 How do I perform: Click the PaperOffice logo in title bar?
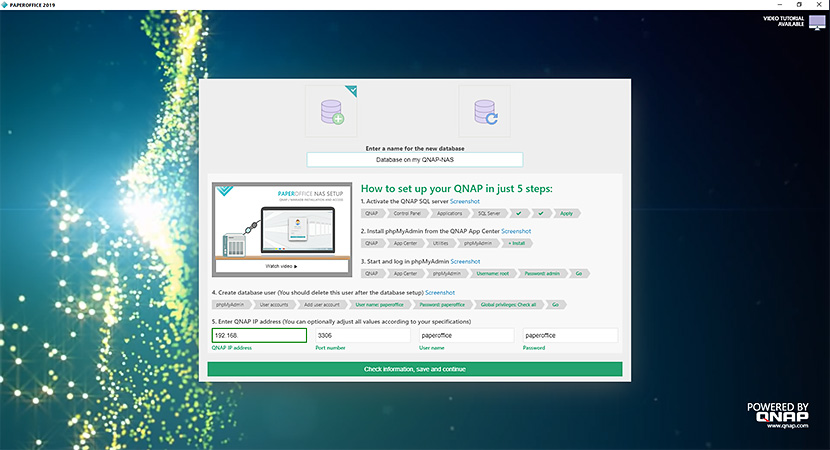[4, 5]
